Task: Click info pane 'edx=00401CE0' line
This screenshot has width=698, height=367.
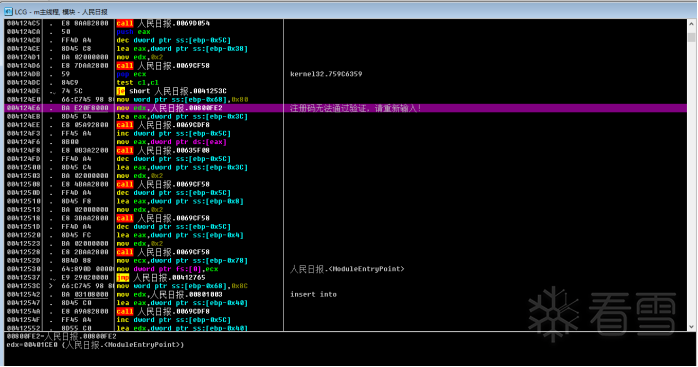Action: coord(95,345)
